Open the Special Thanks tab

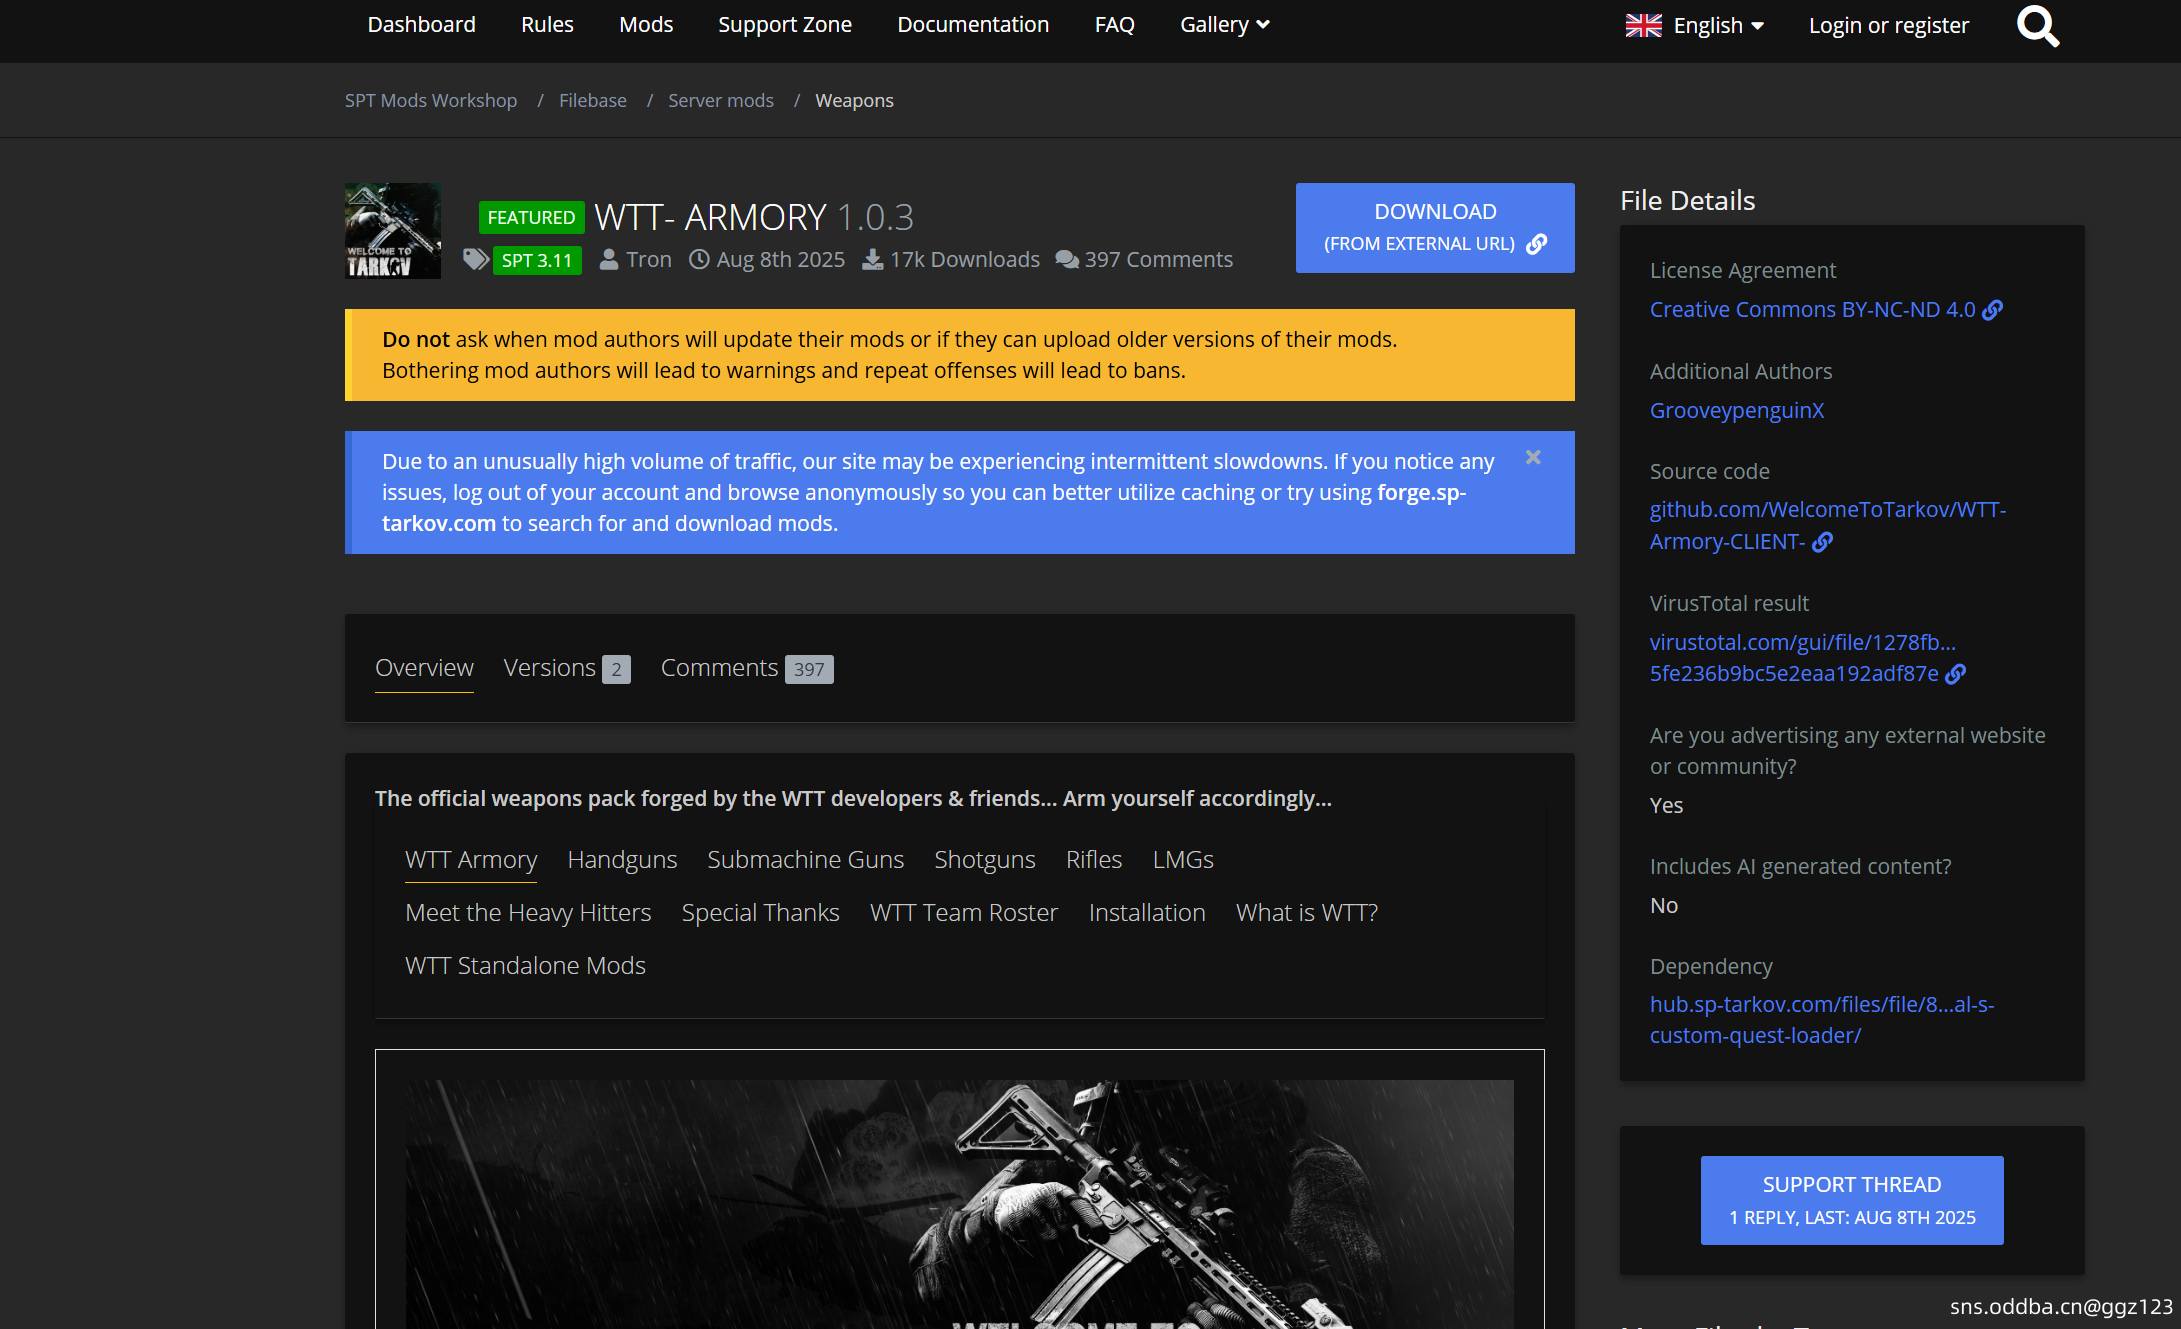[x=761, y=913]
